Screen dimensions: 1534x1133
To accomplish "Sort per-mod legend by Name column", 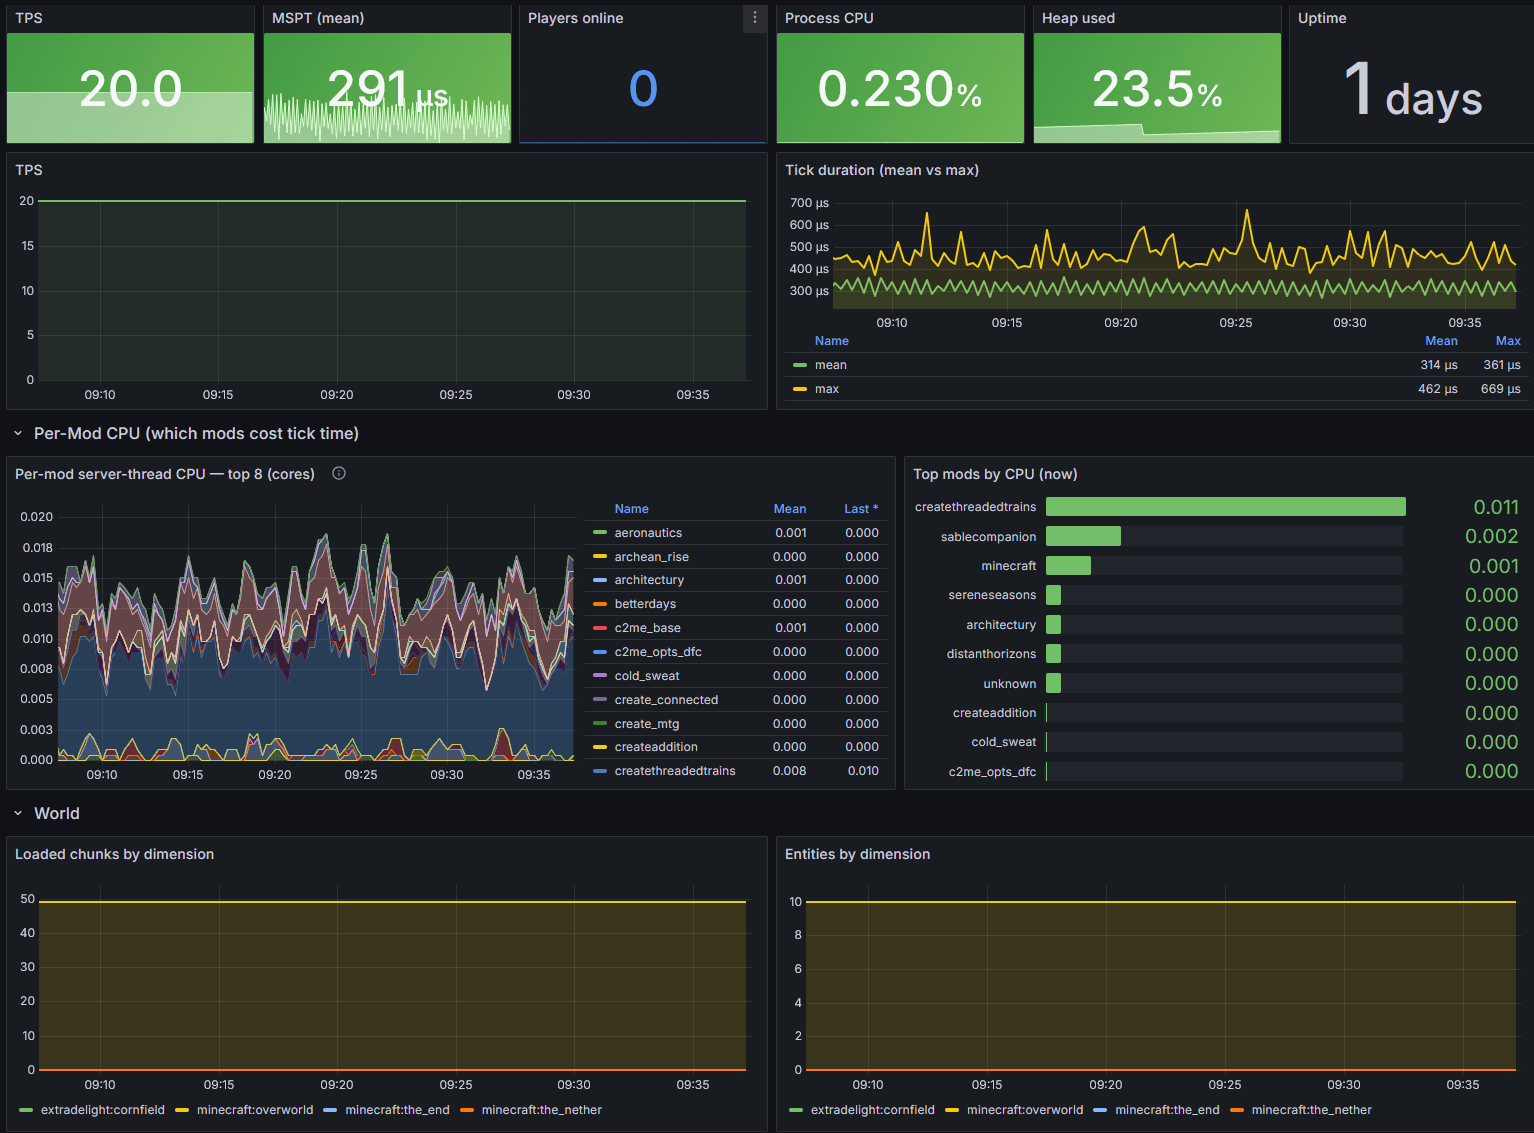I will pos(632,509).
